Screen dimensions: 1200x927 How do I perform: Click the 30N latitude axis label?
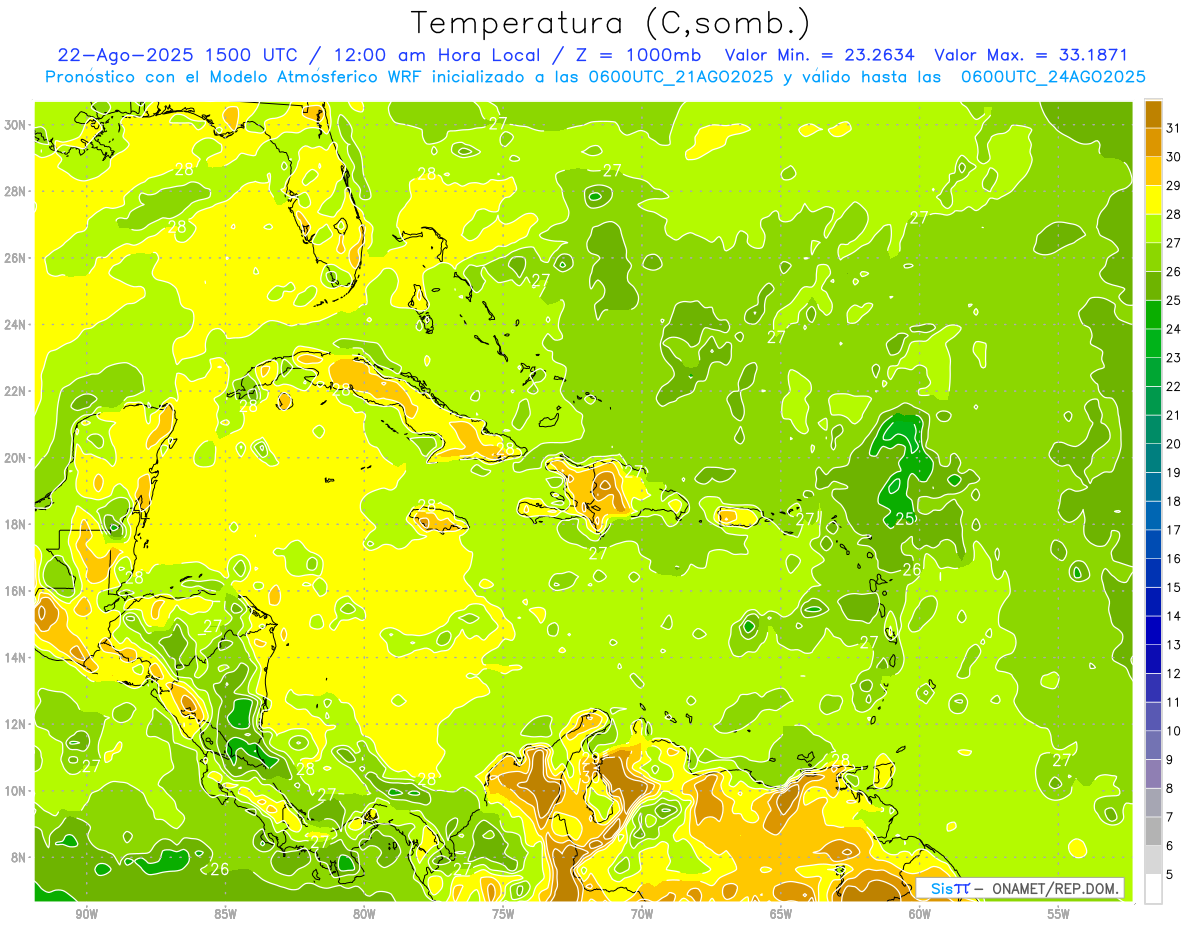[x=16, y=125]
